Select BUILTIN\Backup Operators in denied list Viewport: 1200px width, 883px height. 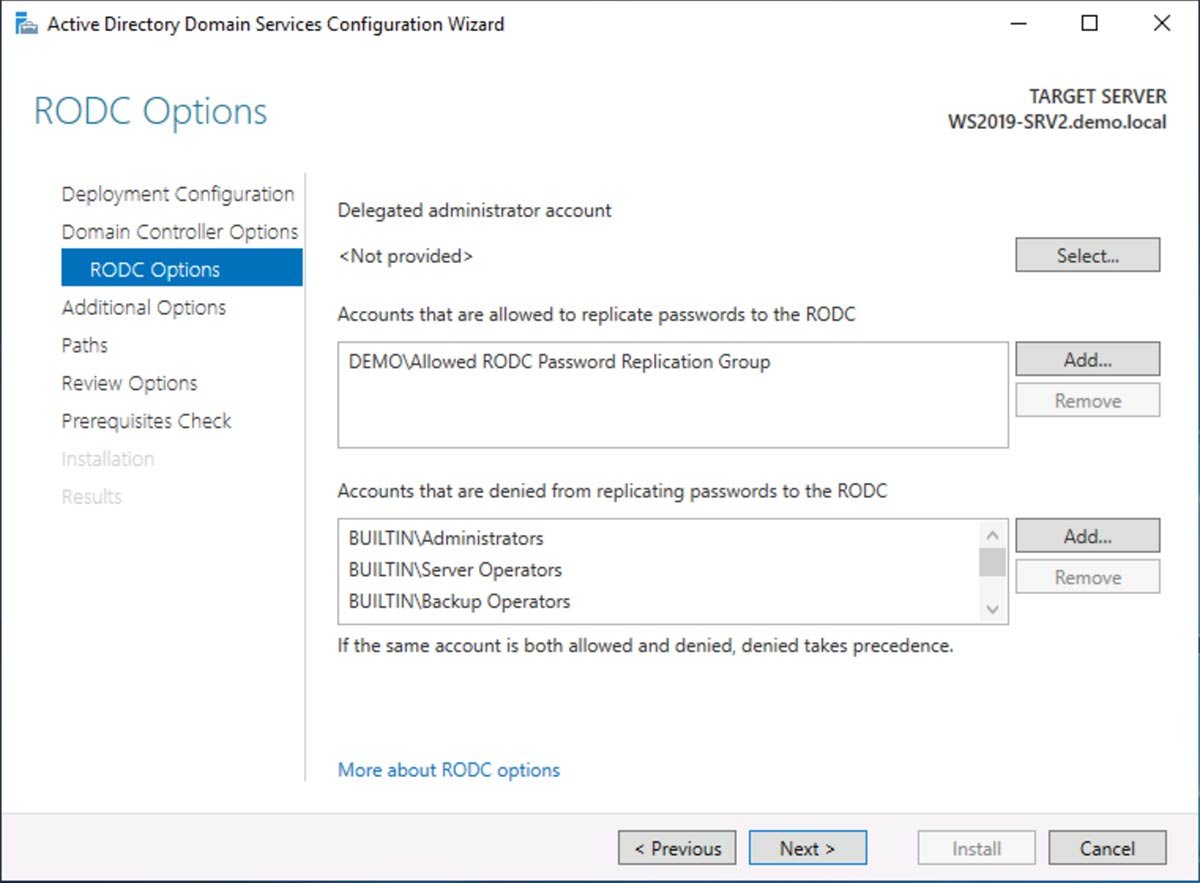459,602
